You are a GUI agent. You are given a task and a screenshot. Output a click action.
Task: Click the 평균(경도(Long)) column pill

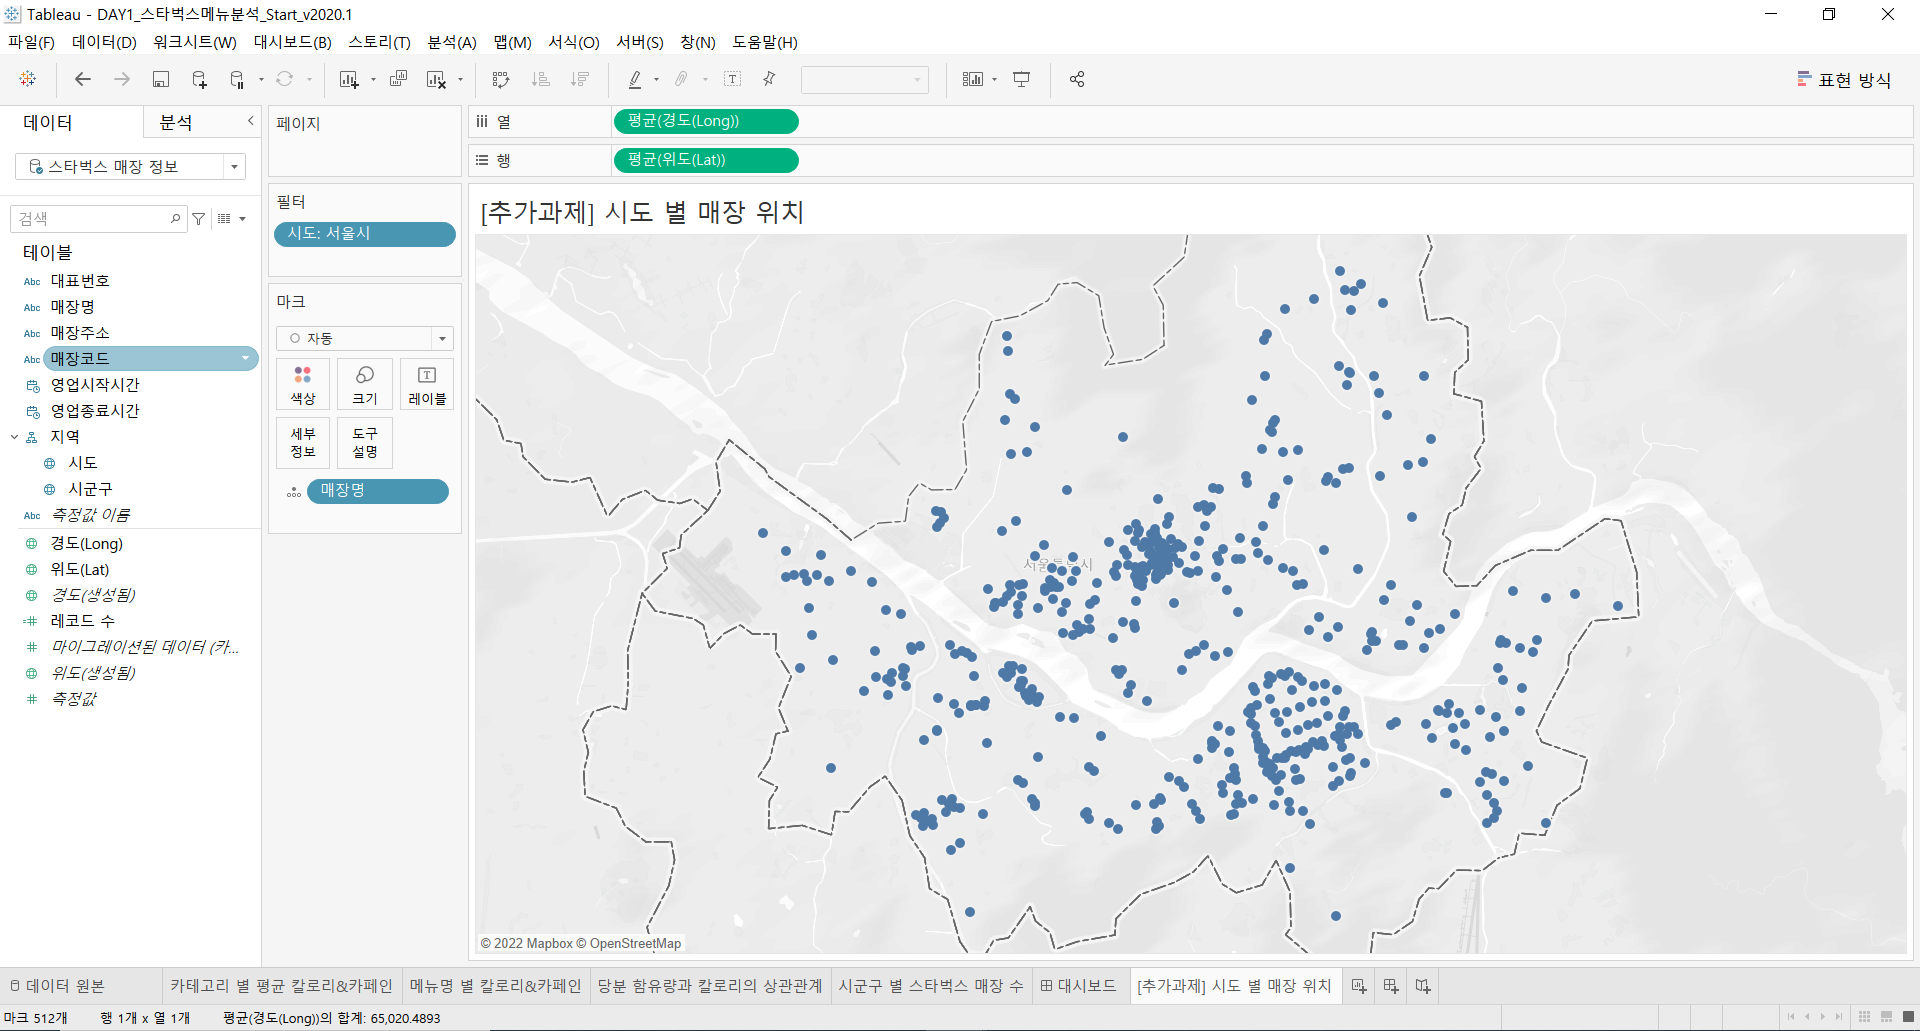coord(705,121)
